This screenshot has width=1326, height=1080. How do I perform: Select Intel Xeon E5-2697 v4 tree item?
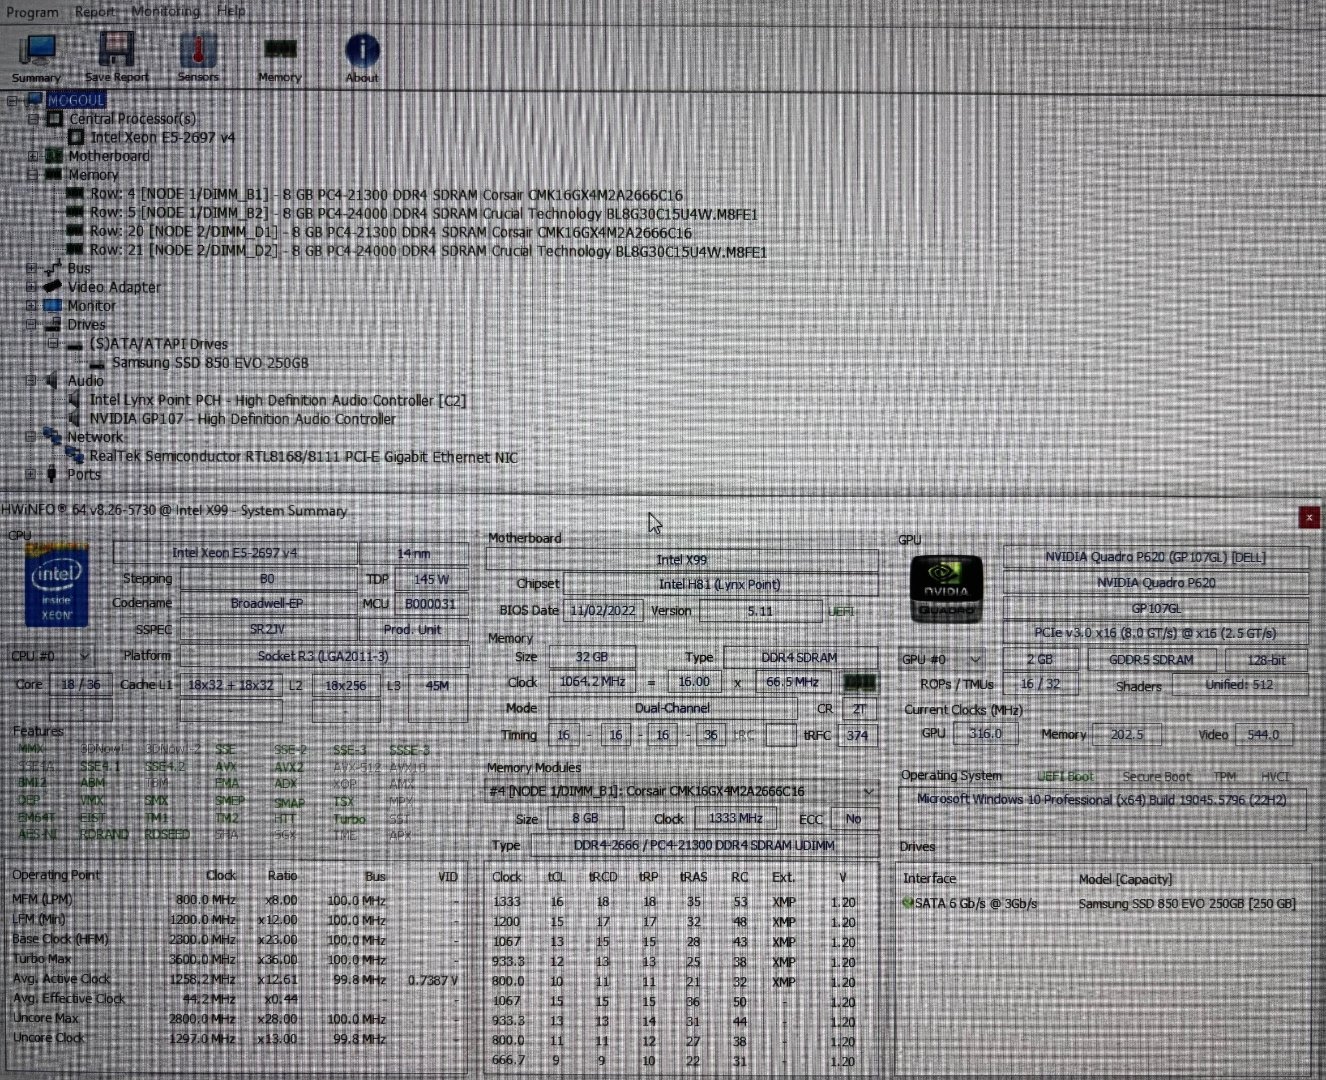point(163,138)
